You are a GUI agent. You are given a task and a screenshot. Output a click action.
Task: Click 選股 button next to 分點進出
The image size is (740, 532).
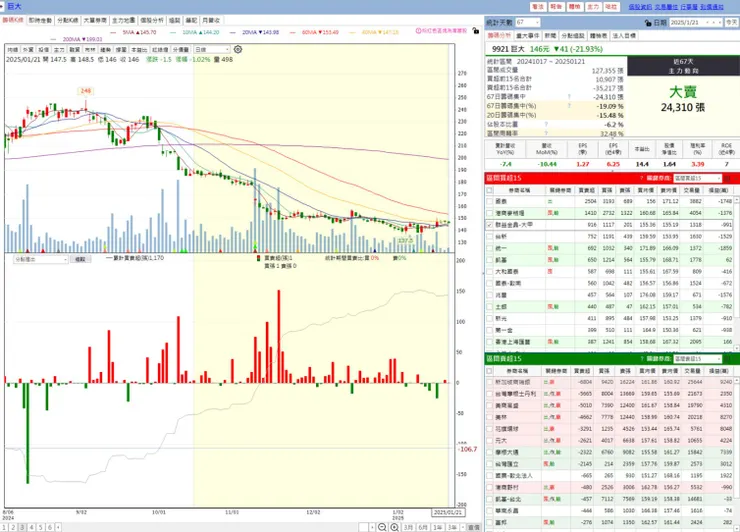click(x=80, y=259)
